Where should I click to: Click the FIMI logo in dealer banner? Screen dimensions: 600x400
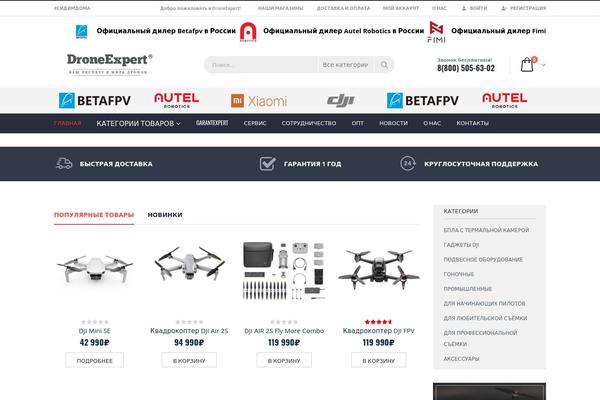pos(436,32)
